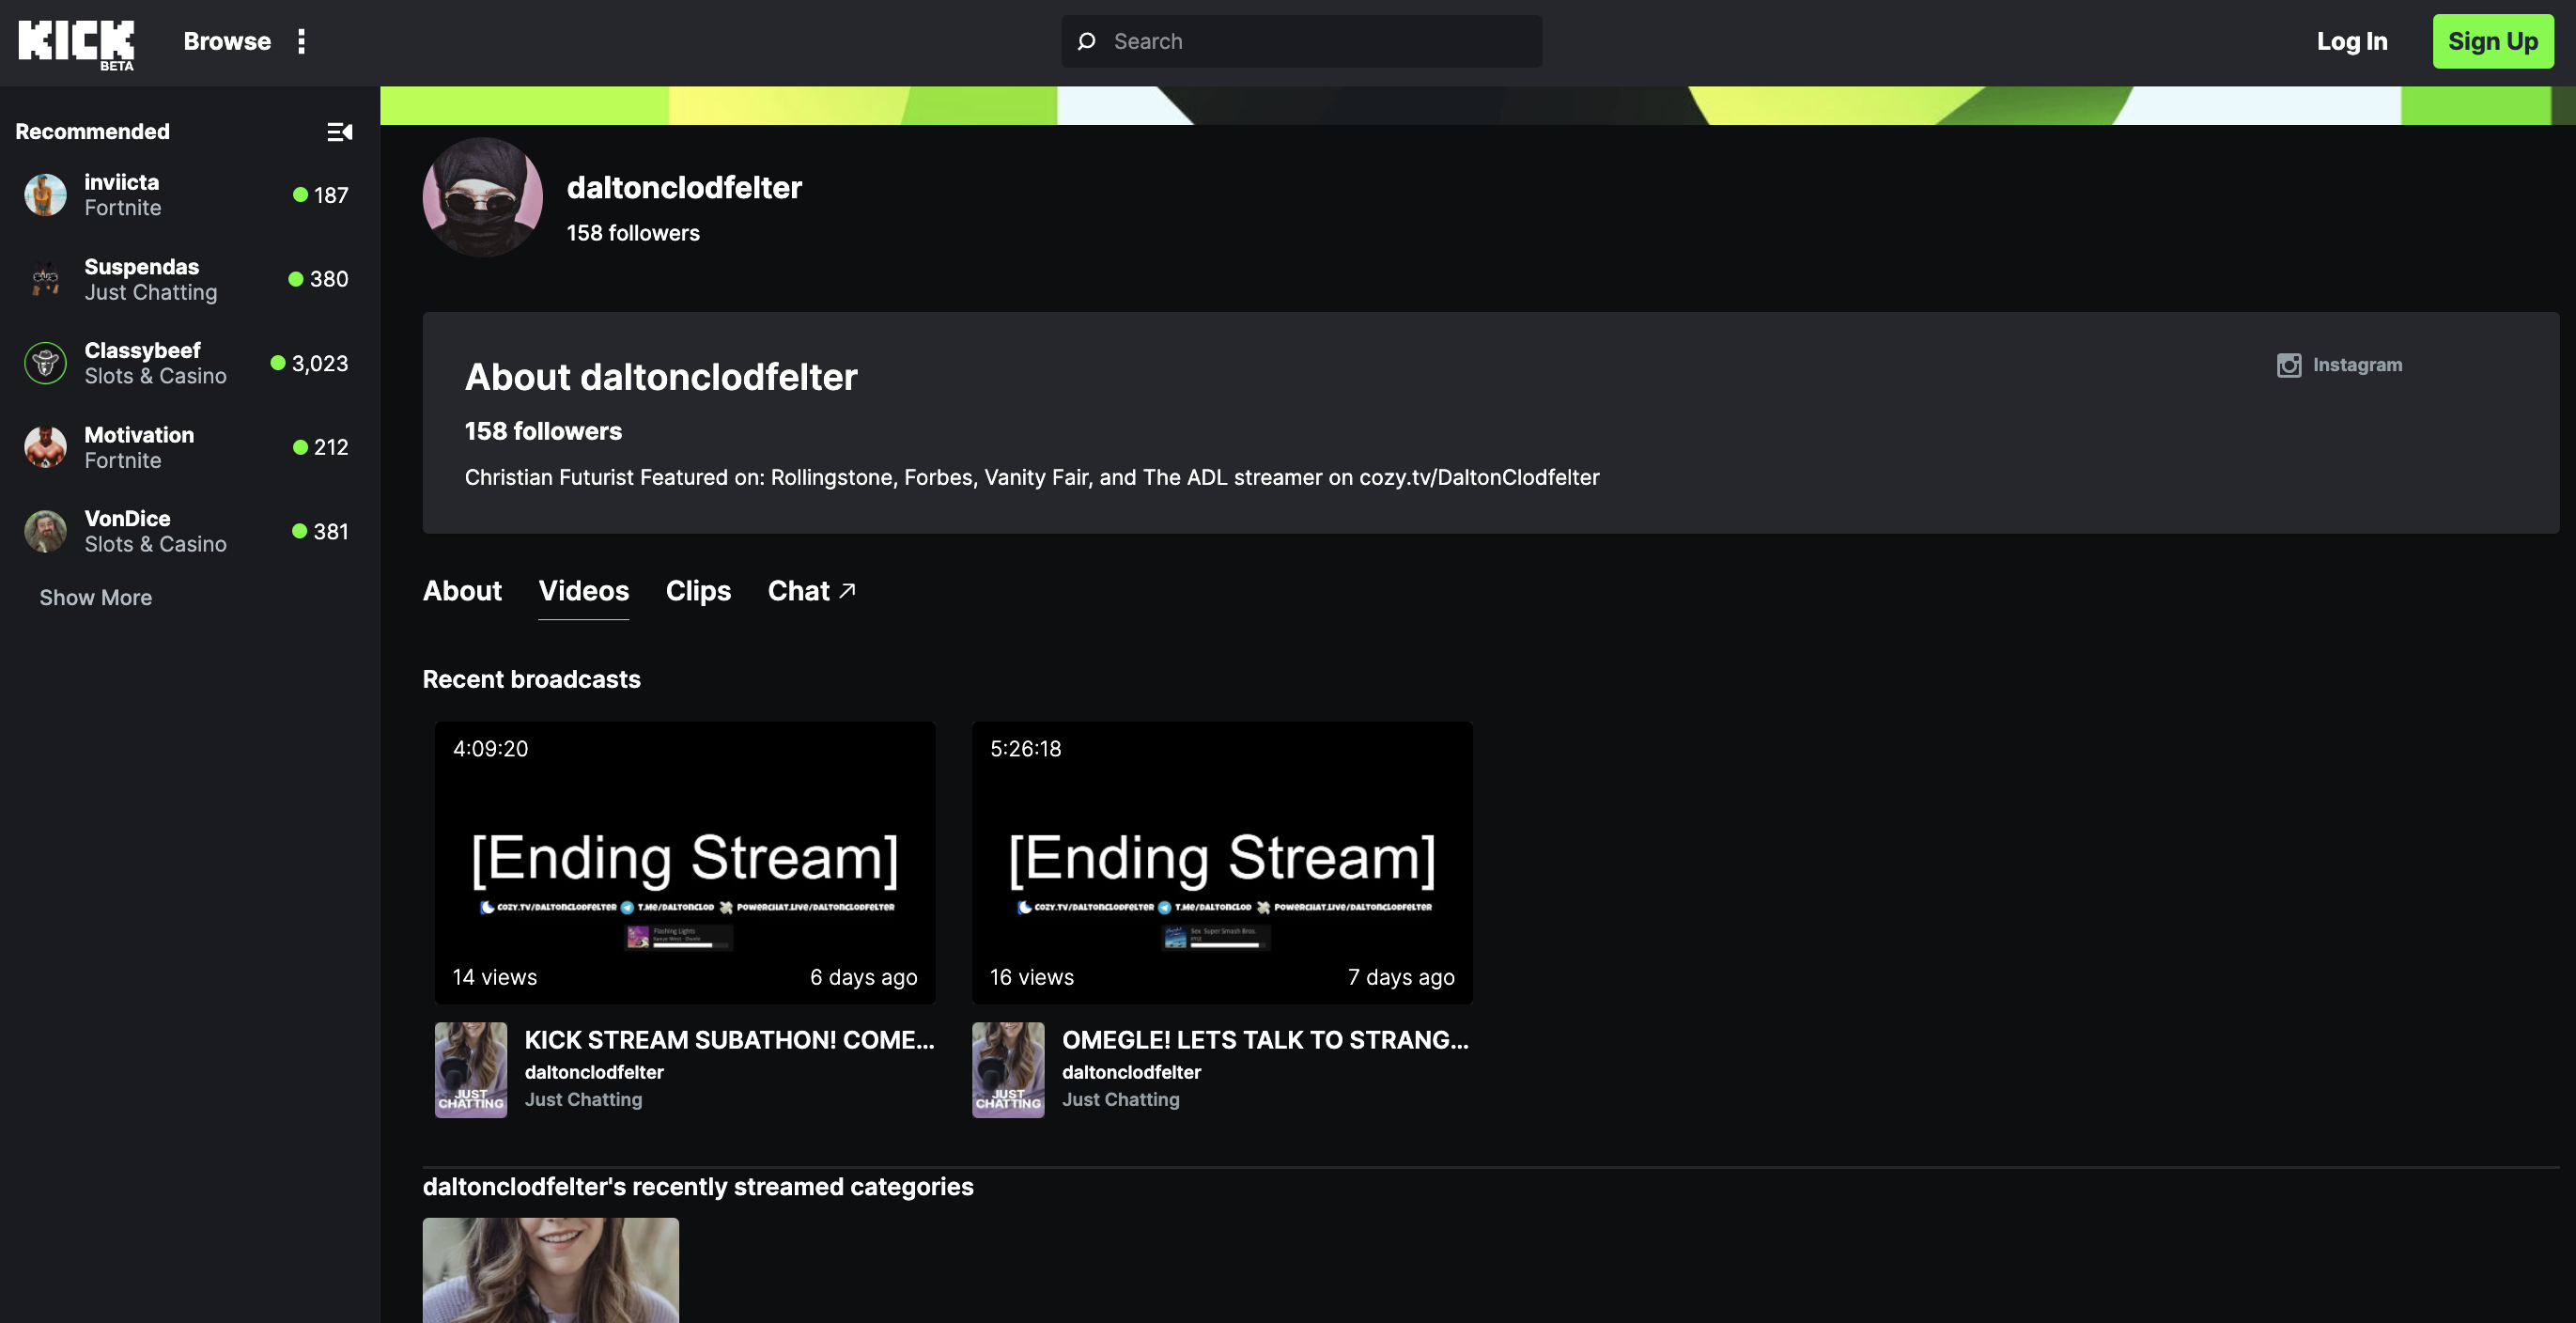Collapse the Recommended sidebar

[x=340, y=132]
